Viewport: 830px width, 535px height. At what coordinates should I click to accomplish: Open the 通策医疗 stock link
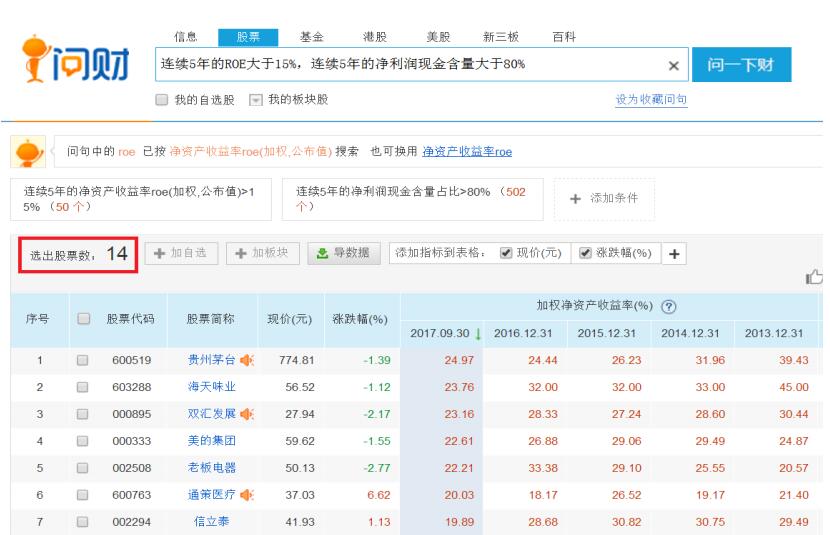211,494
